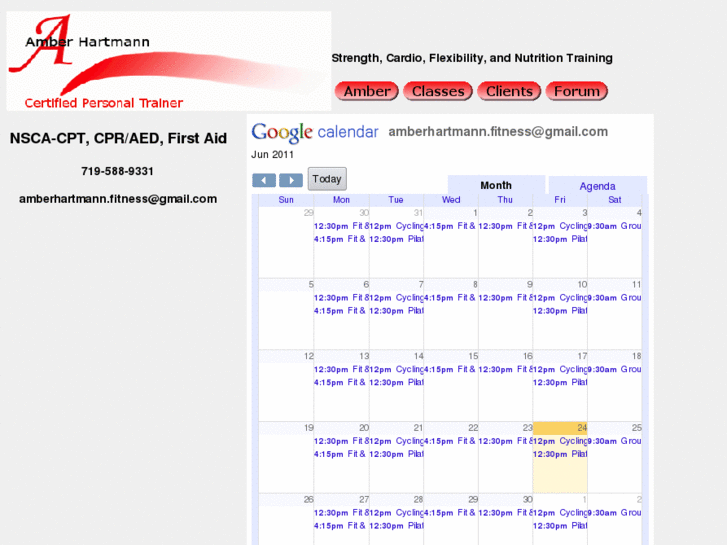This screenshot has height=545, width=727.
Task: Open May 31 12pm Cycling event
Action: coord(396,226)
